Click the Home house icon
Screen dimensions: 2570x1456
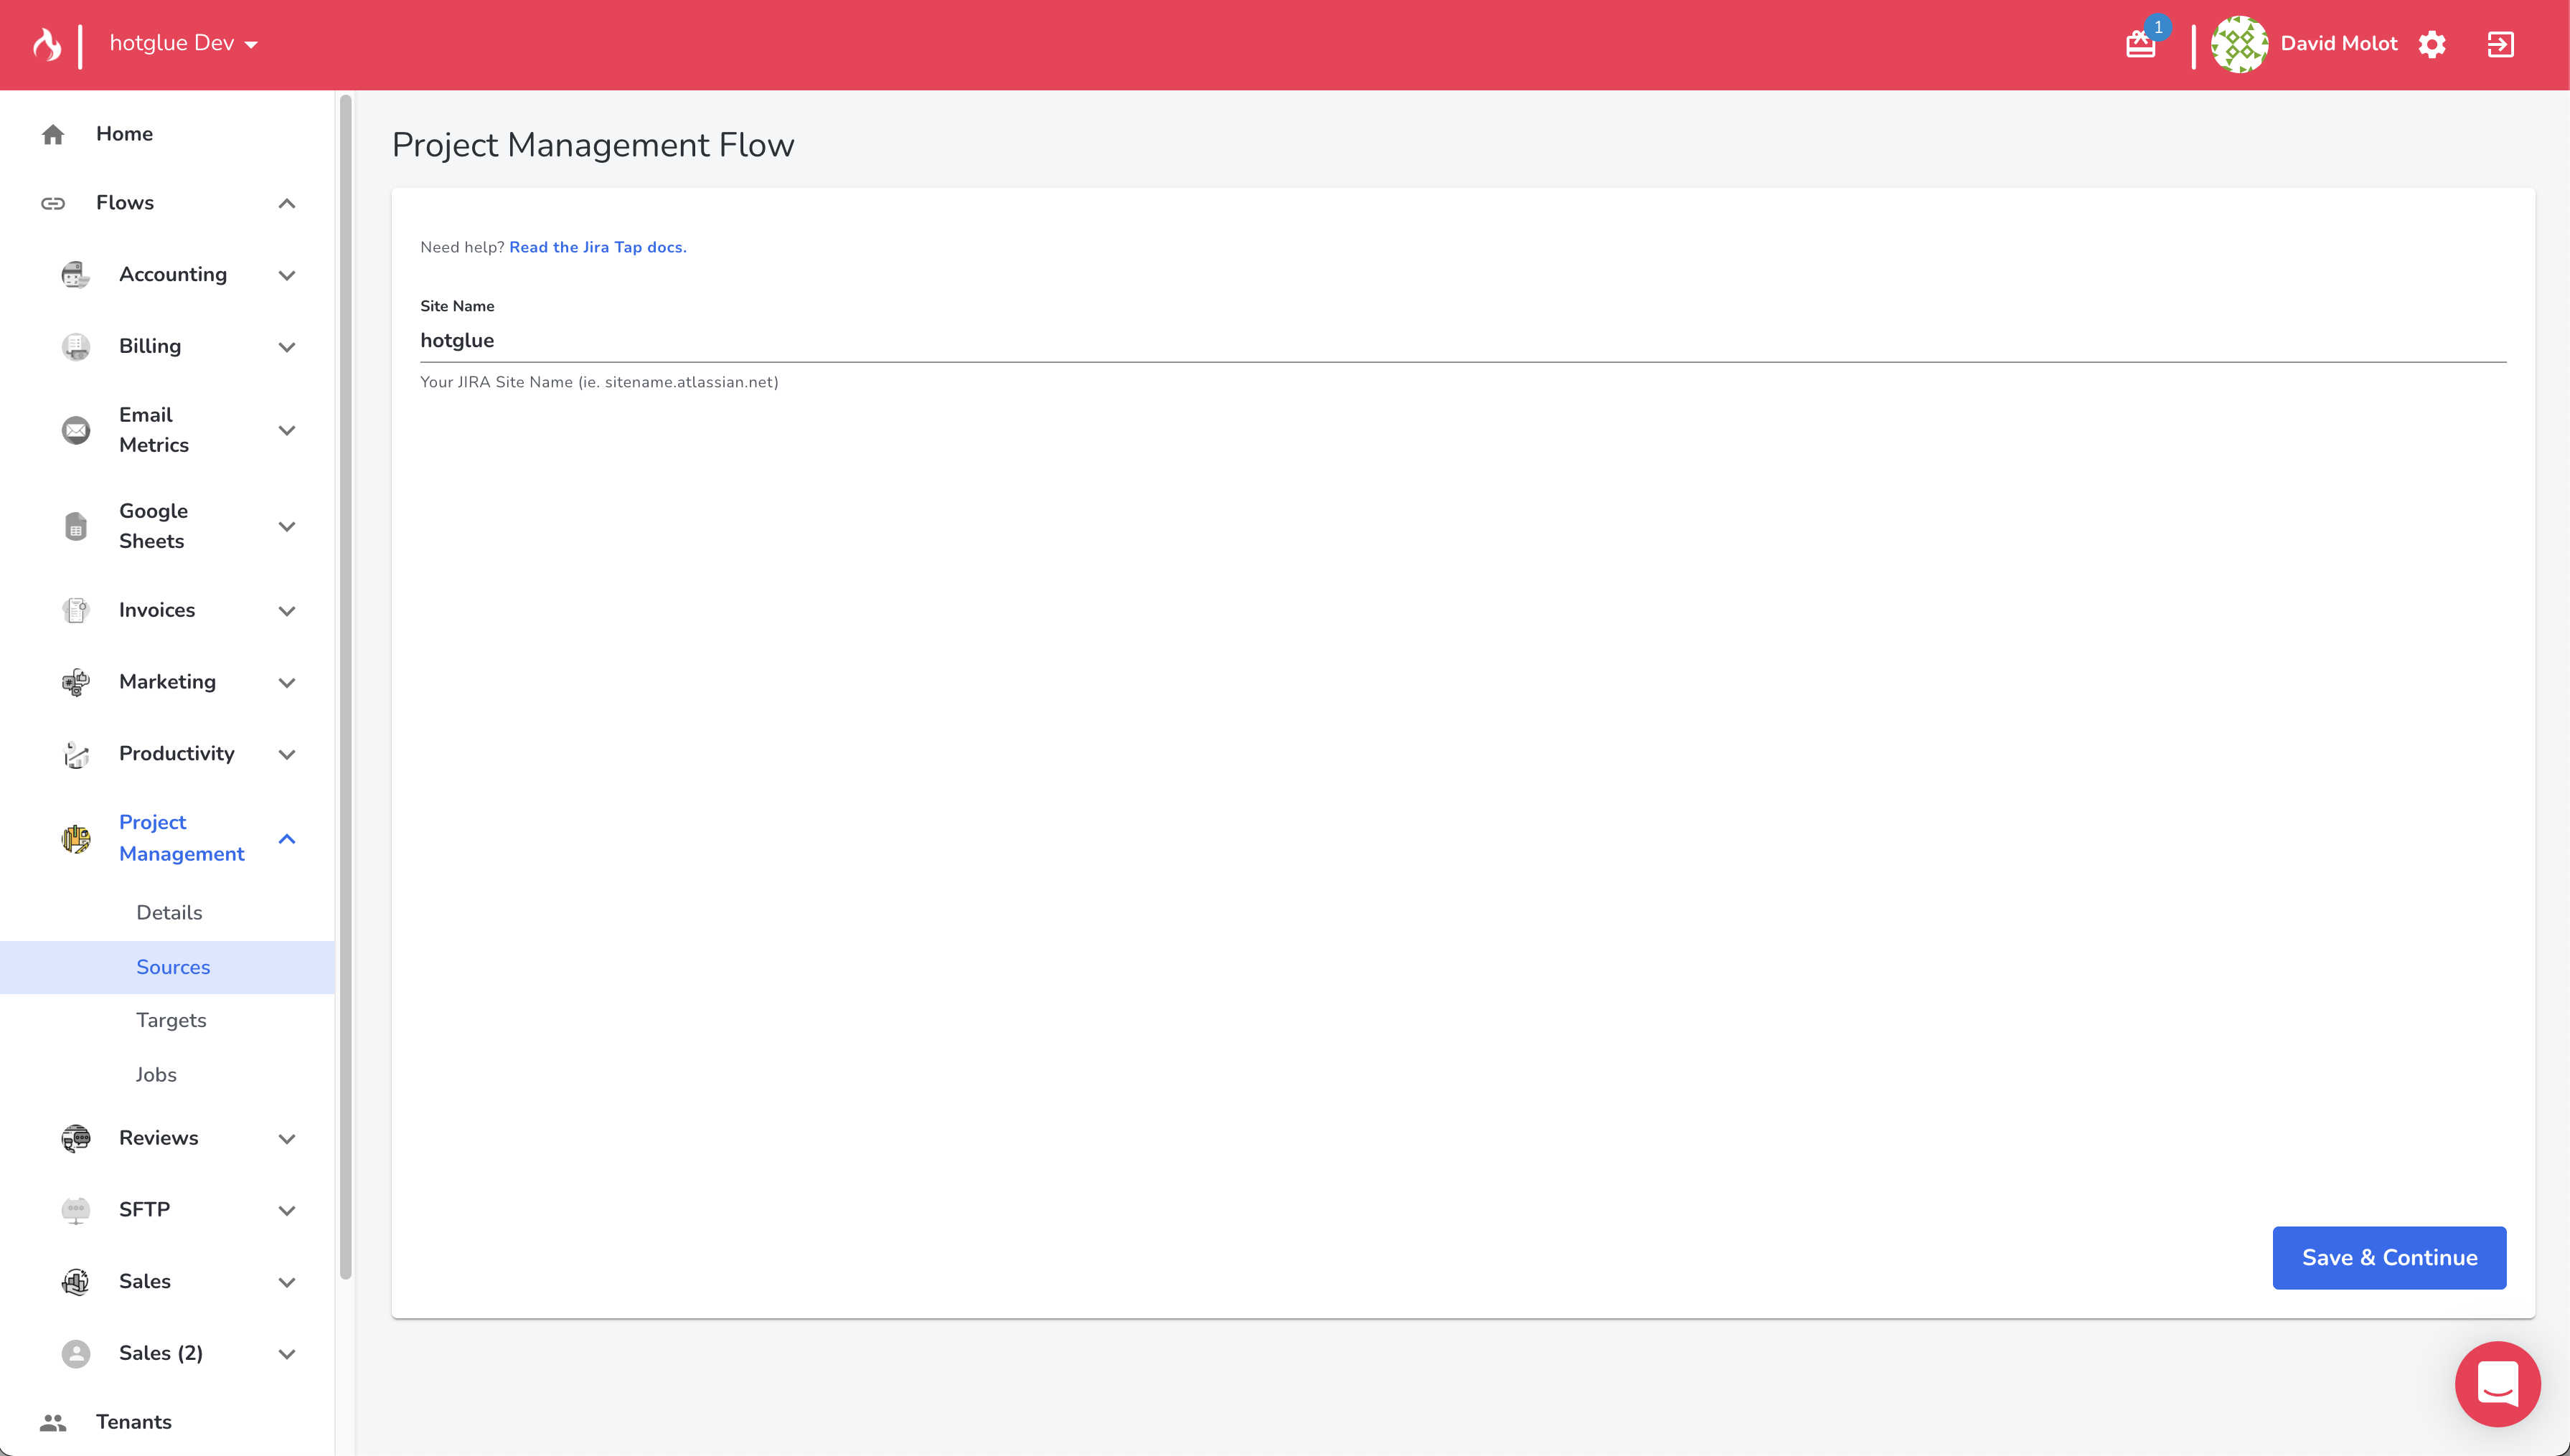(53, 134)
